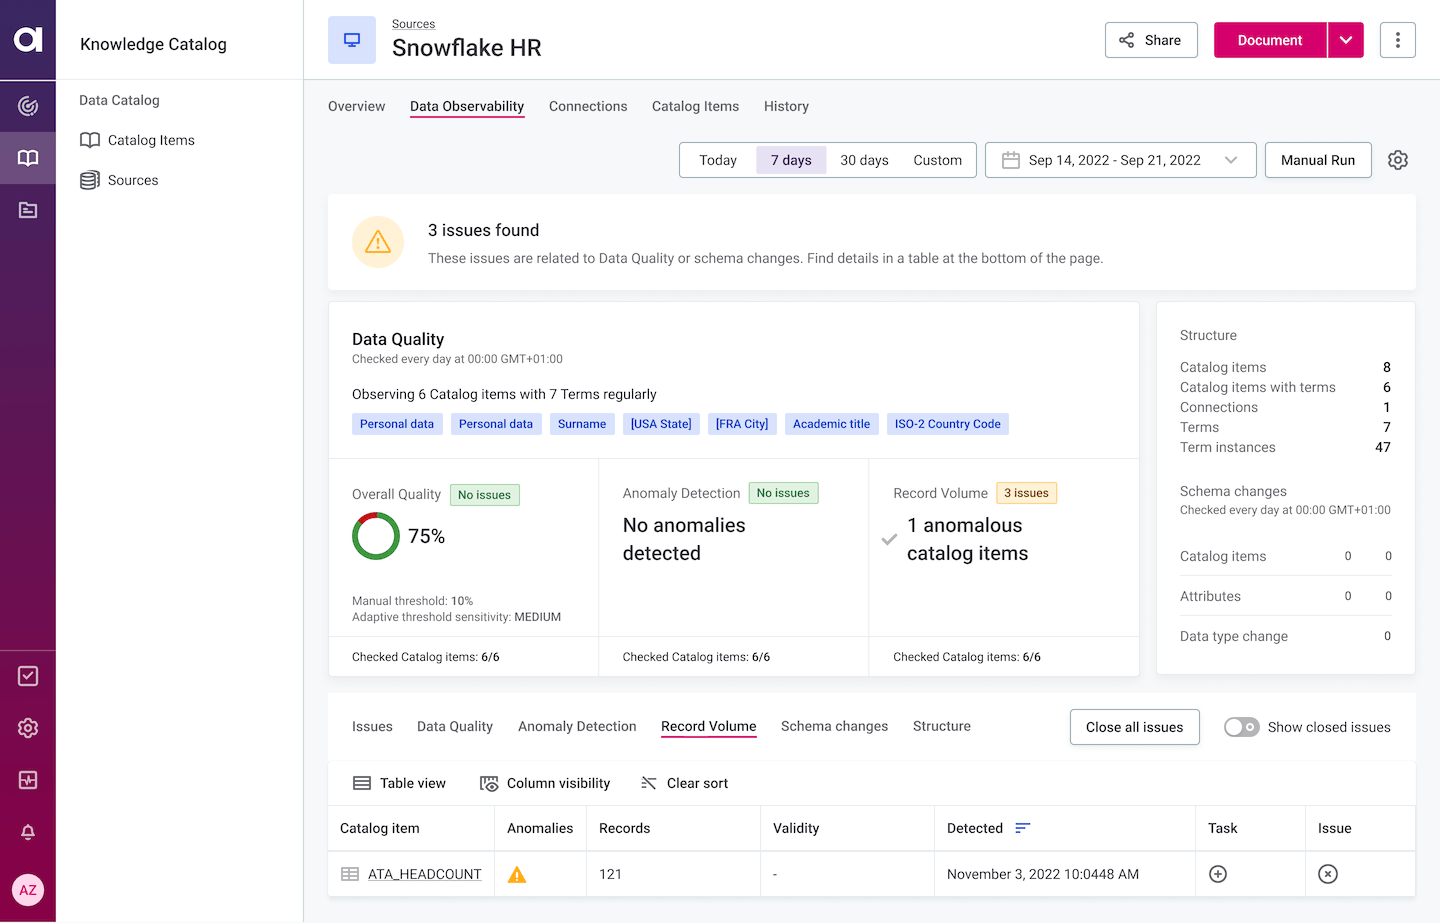The width and height of the screenshot is (1440, 923).
Task: Switch to the Schema changes tab
Action: point(834,726)
